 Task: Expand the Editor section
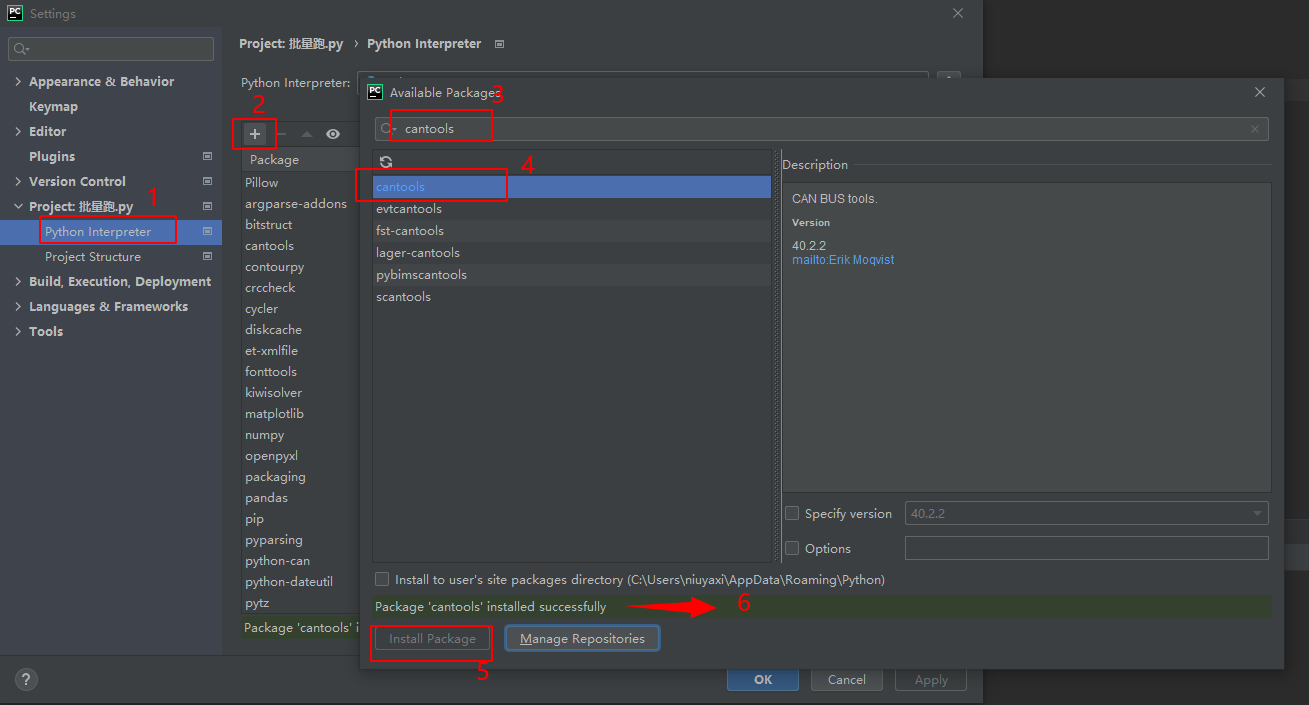point(18,131)
